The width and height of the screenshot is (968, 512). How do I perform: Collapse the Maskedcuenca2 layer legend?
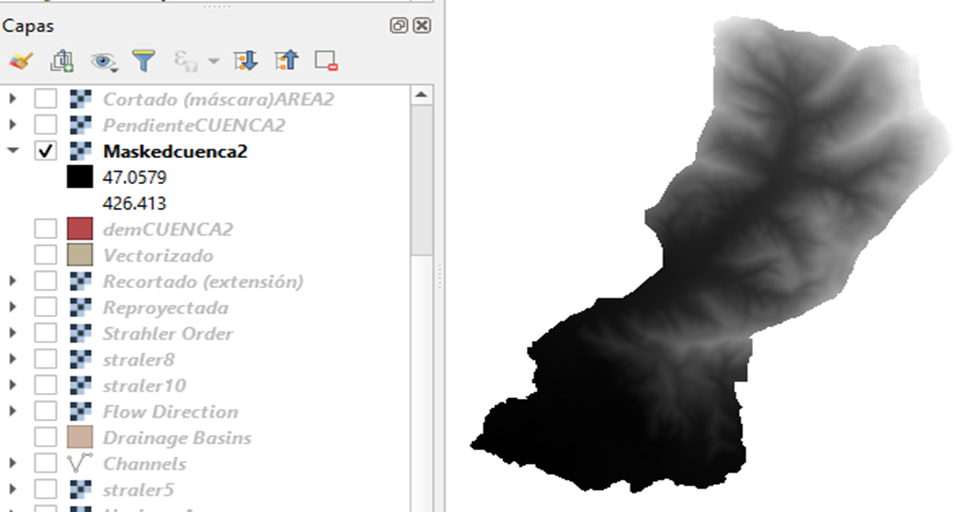(13, 152)
